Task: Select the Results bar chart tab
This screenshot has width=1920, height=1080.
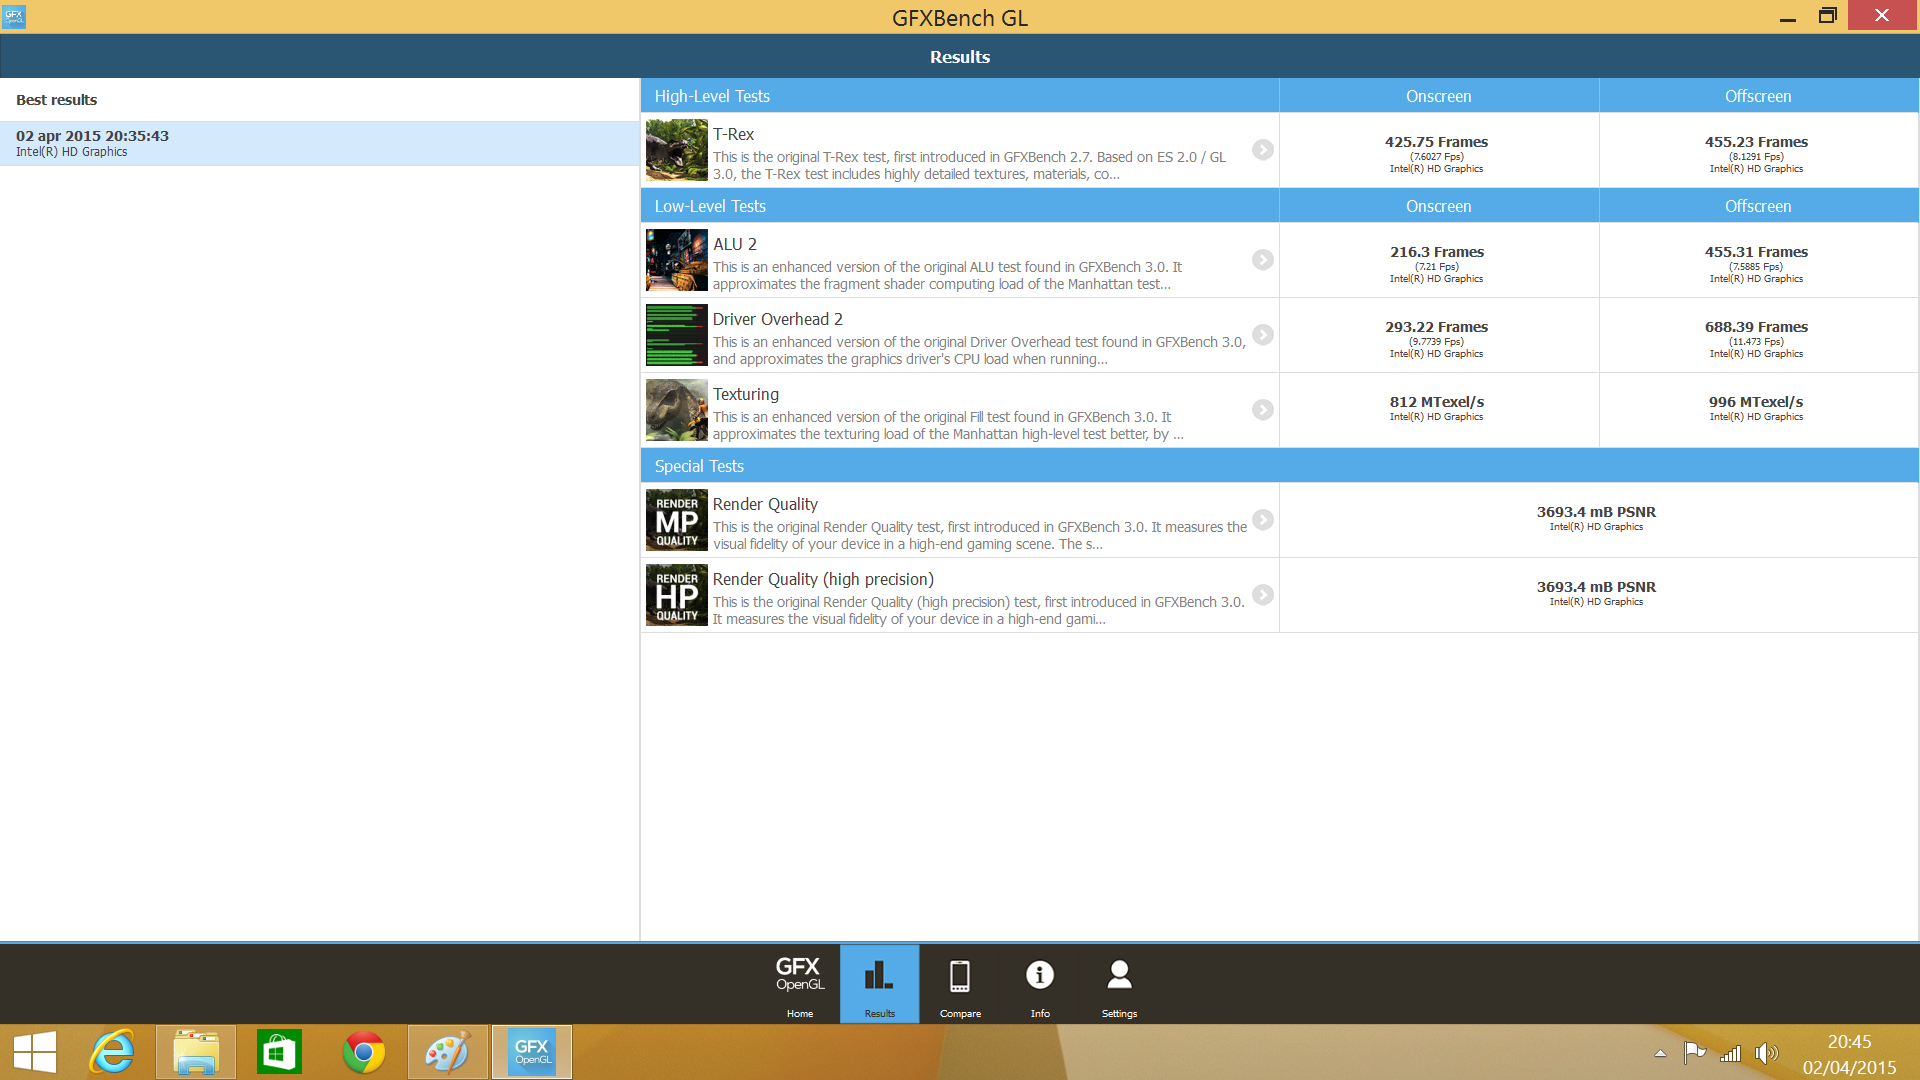Action: point(879,983)
